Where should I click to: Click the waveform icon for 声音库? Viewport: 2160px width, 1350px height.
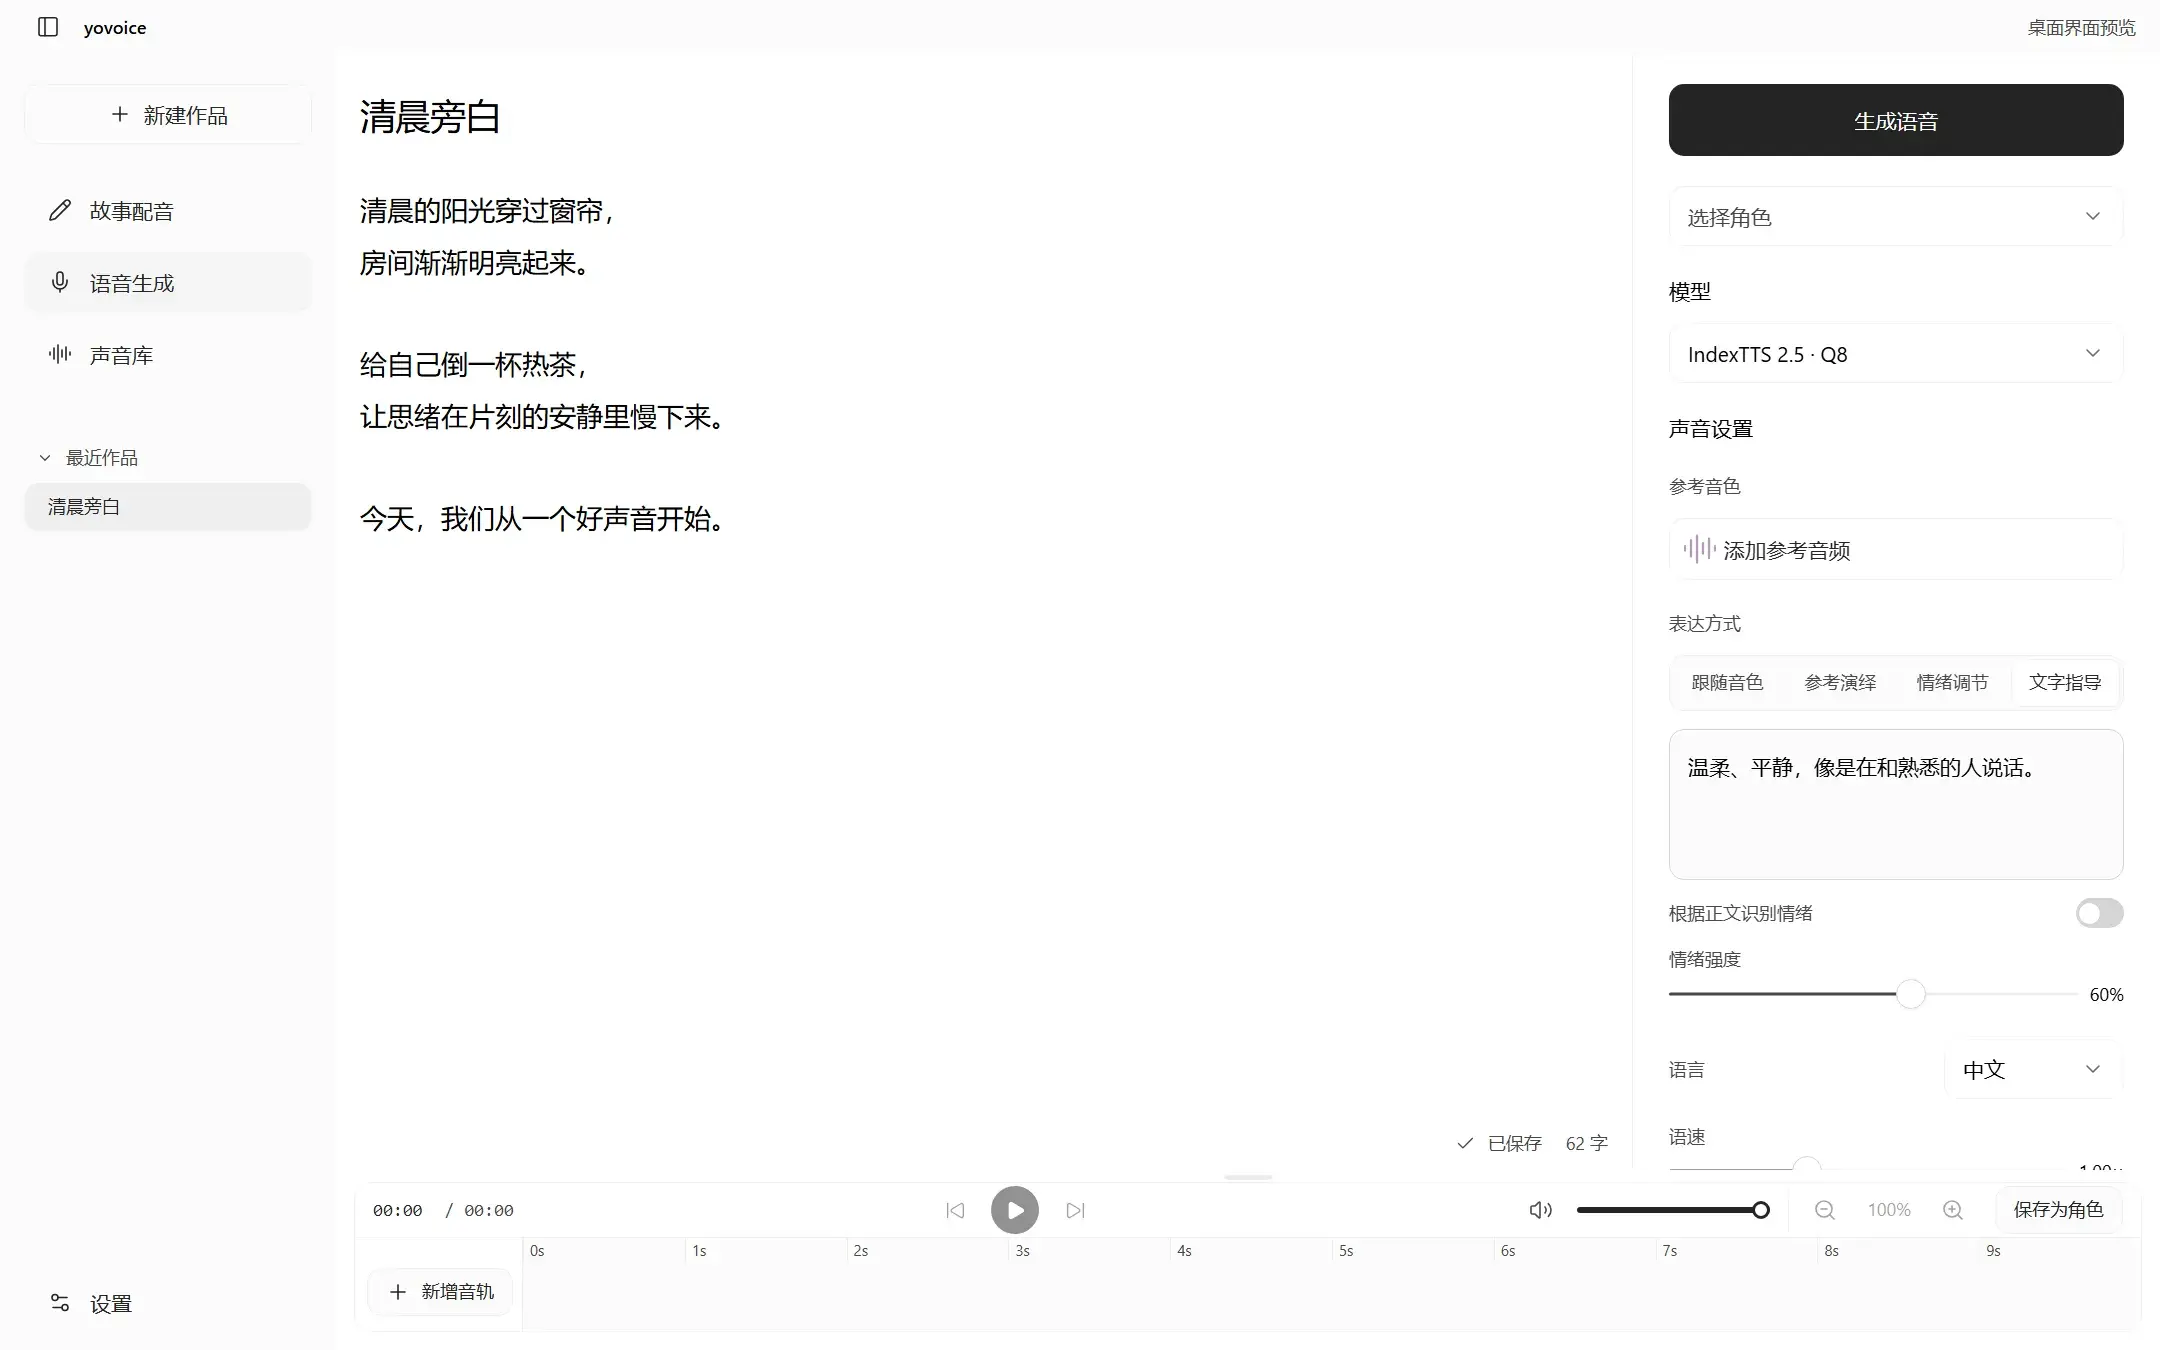60,354
